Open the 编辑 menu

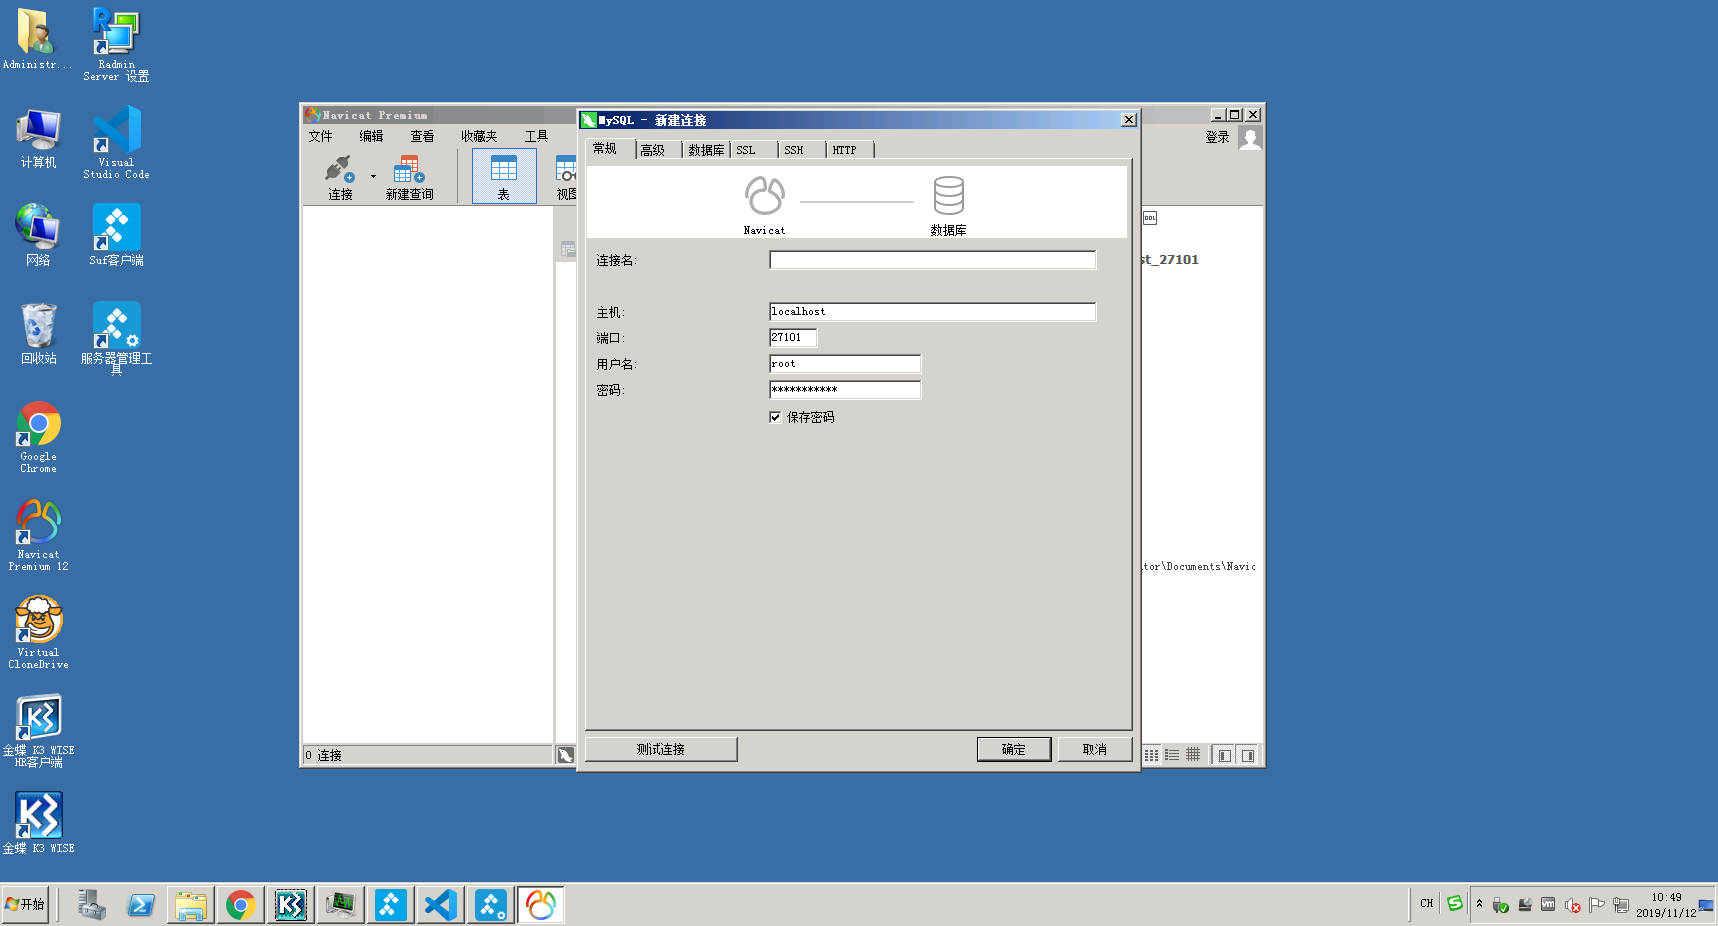pyautogui.click(x=371, y=136)
